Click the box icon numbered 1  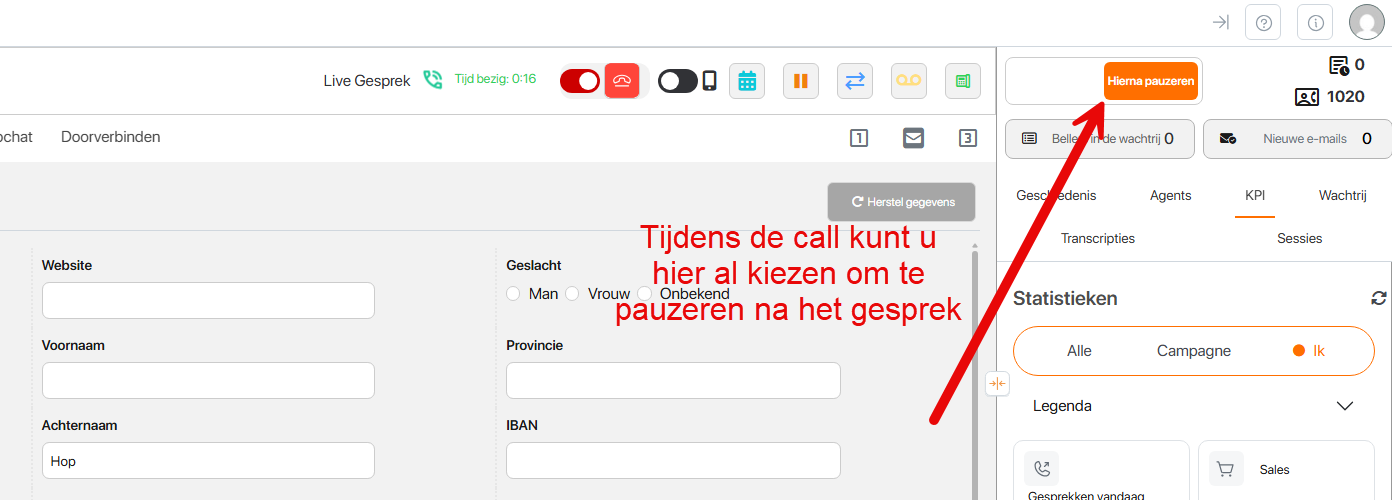point(859,138)
